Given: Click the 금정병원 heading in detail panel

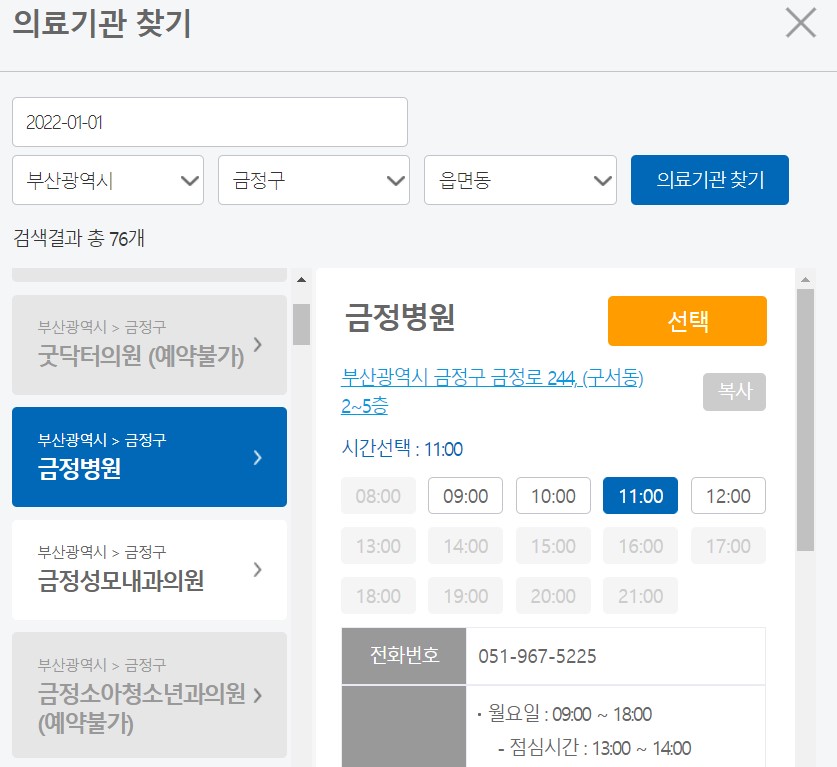Looking at the screenshot, I should coord(400,317).
